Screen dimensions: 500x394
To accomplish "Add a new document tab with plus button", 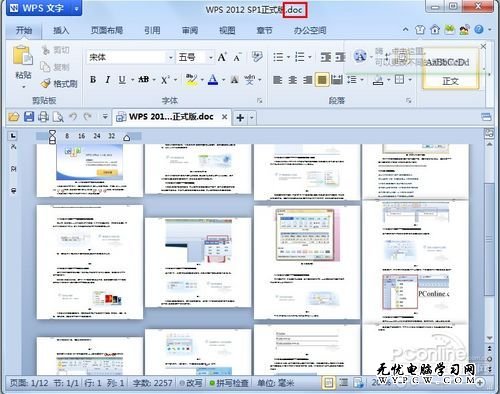I will coord(240,118).
